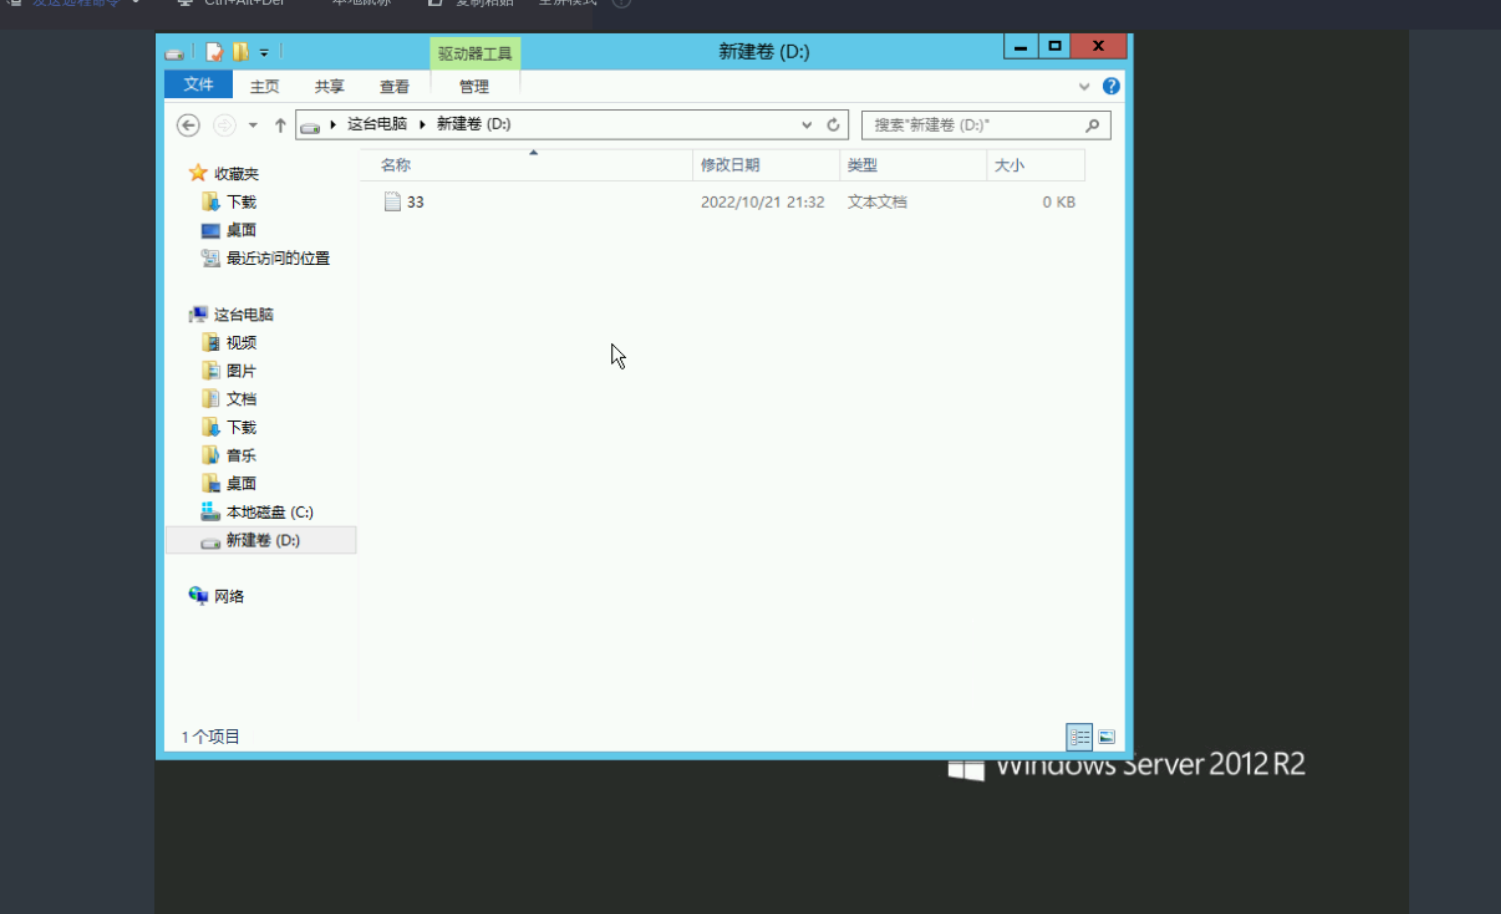
Task: Open the recent locations dropdown arrow
Action: coord(253,125)
